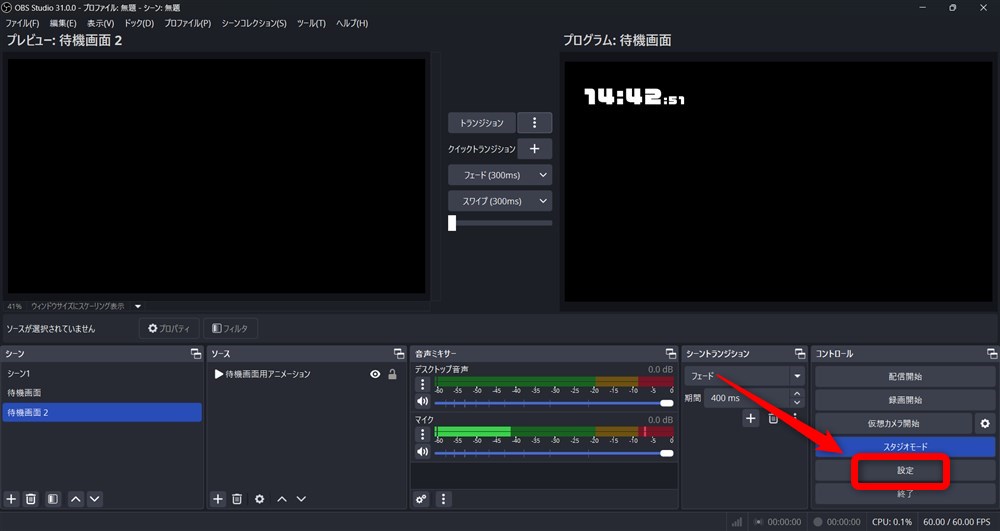Click 終了 exit button
The image size is (1000, 531).
905,493
